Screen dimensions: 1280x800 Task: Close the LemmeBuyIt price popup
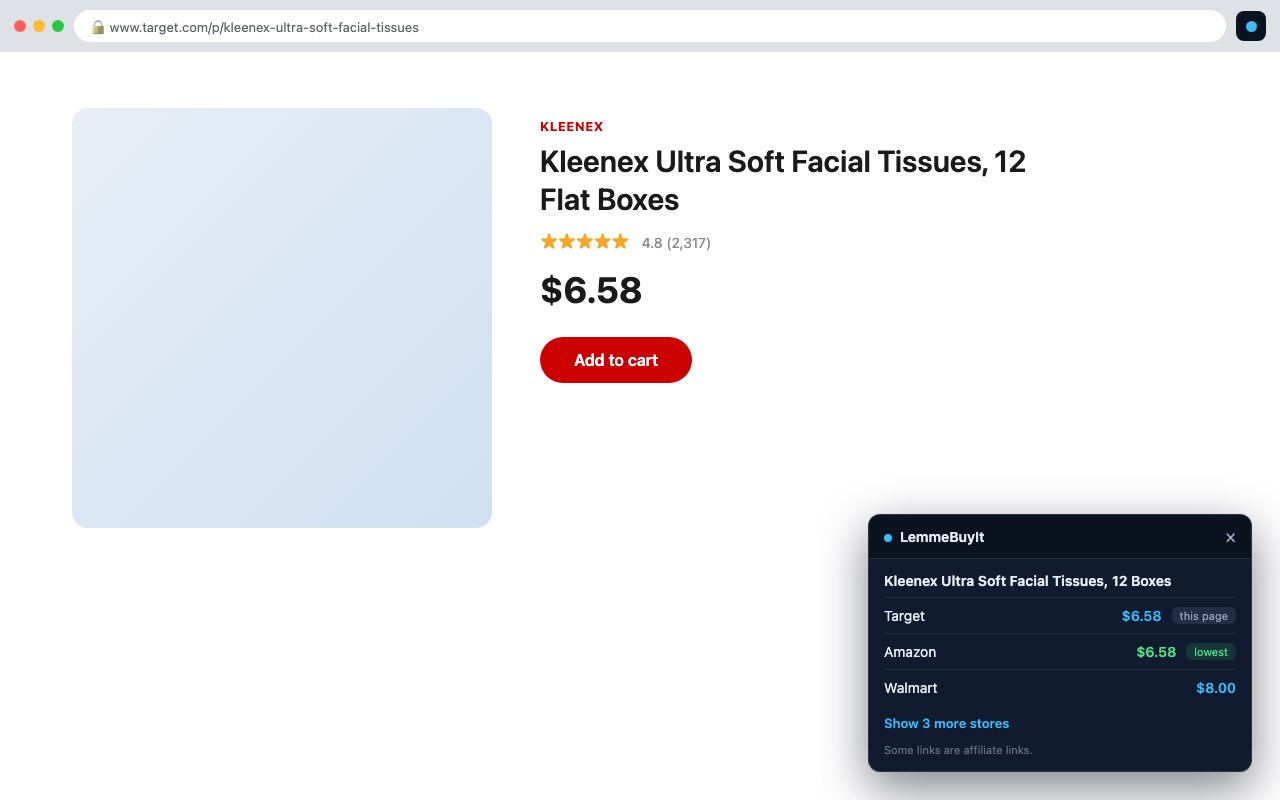click(x=1230, y=538)
